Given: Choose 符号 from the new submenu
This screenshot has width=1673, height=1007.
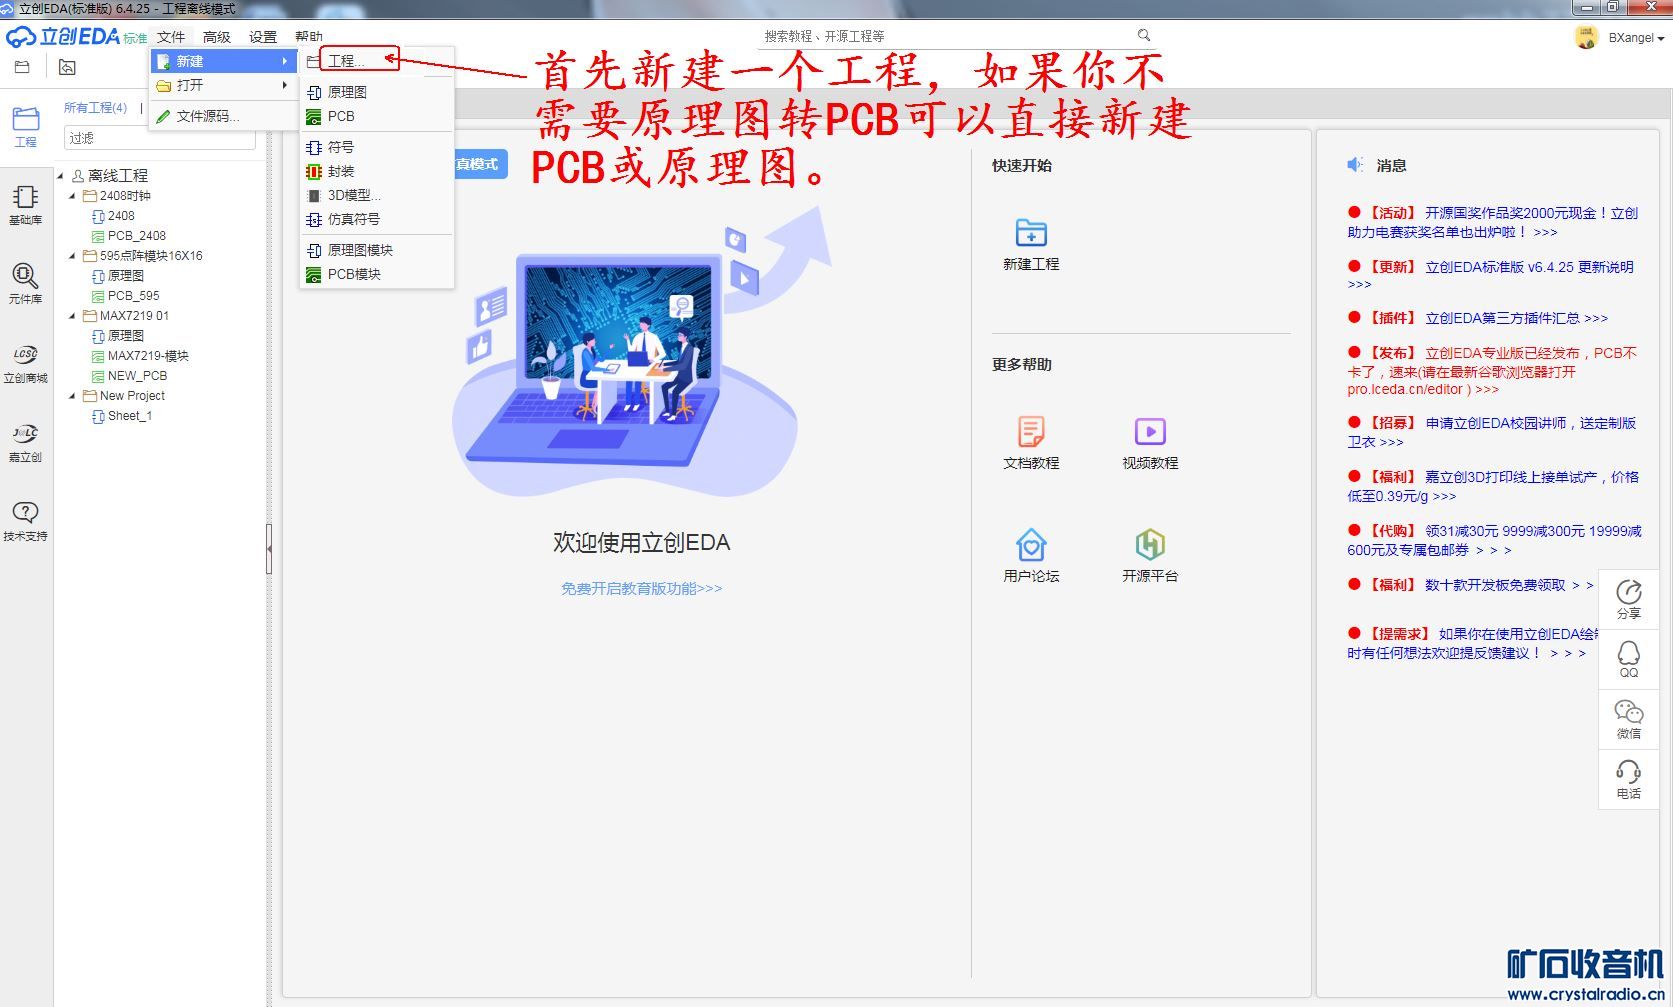Looking at the screenshot, I should pos(378,147).
